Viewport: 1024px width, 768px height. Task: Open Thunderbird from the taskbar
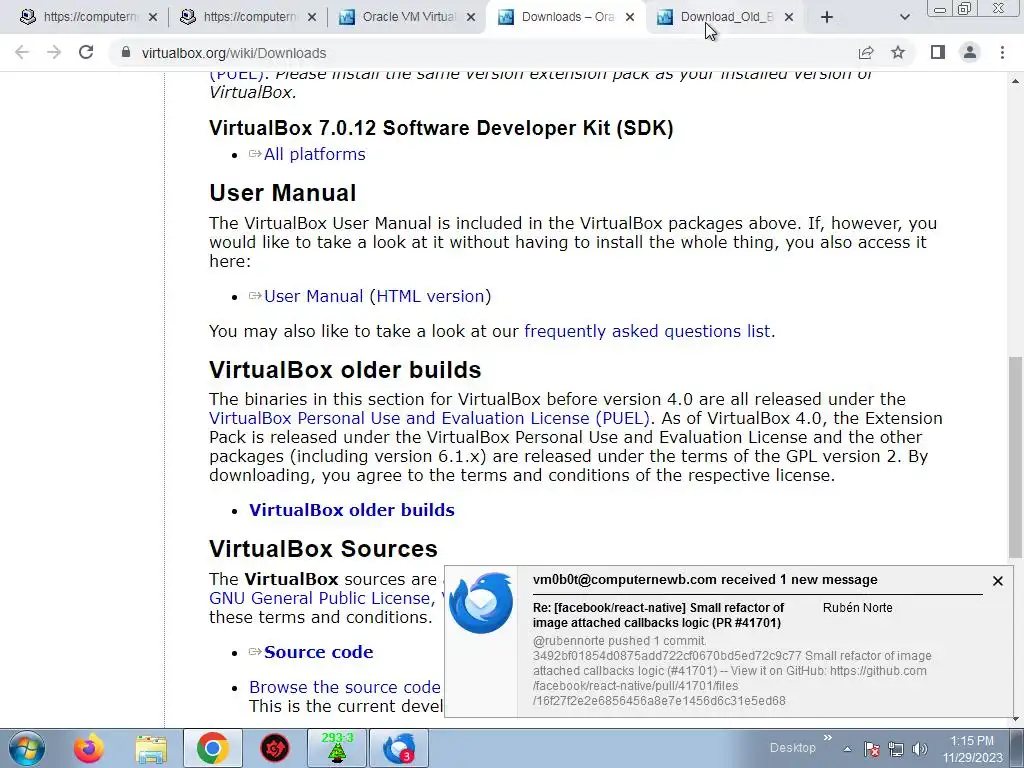(399, 748)
